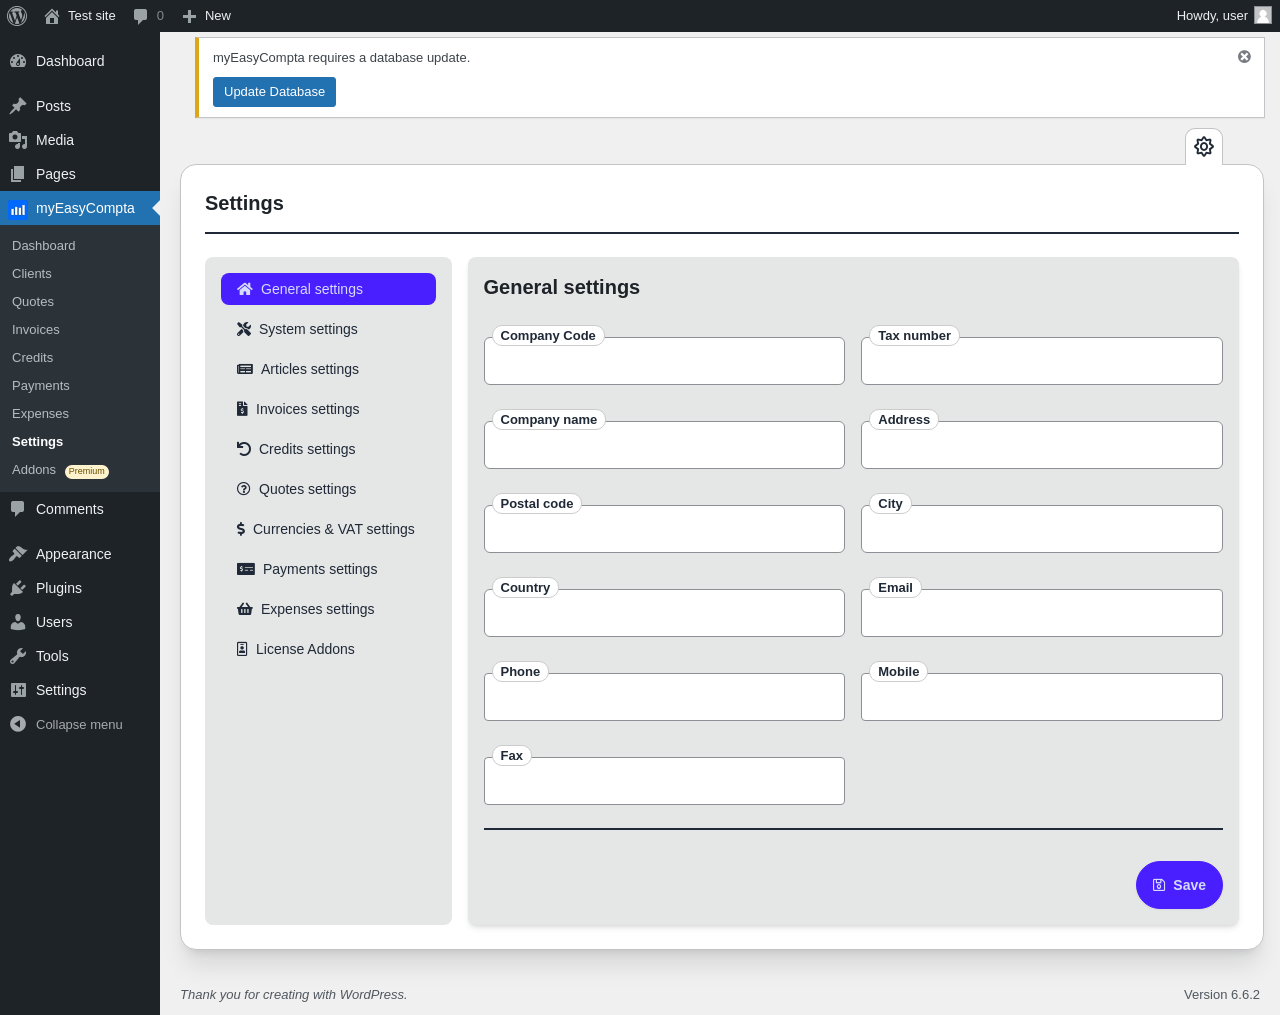Viewport: 1280px width, 1015px height.
Task: Visit Test site home link
Action: point(80,16)
